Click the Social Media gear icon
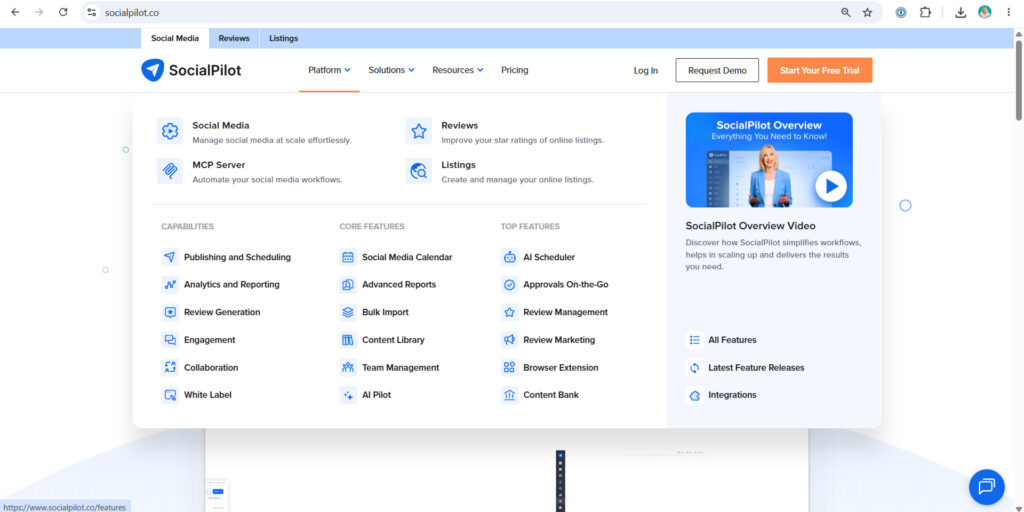This screenshot has width=1024, height=512. tap(170, 131)
